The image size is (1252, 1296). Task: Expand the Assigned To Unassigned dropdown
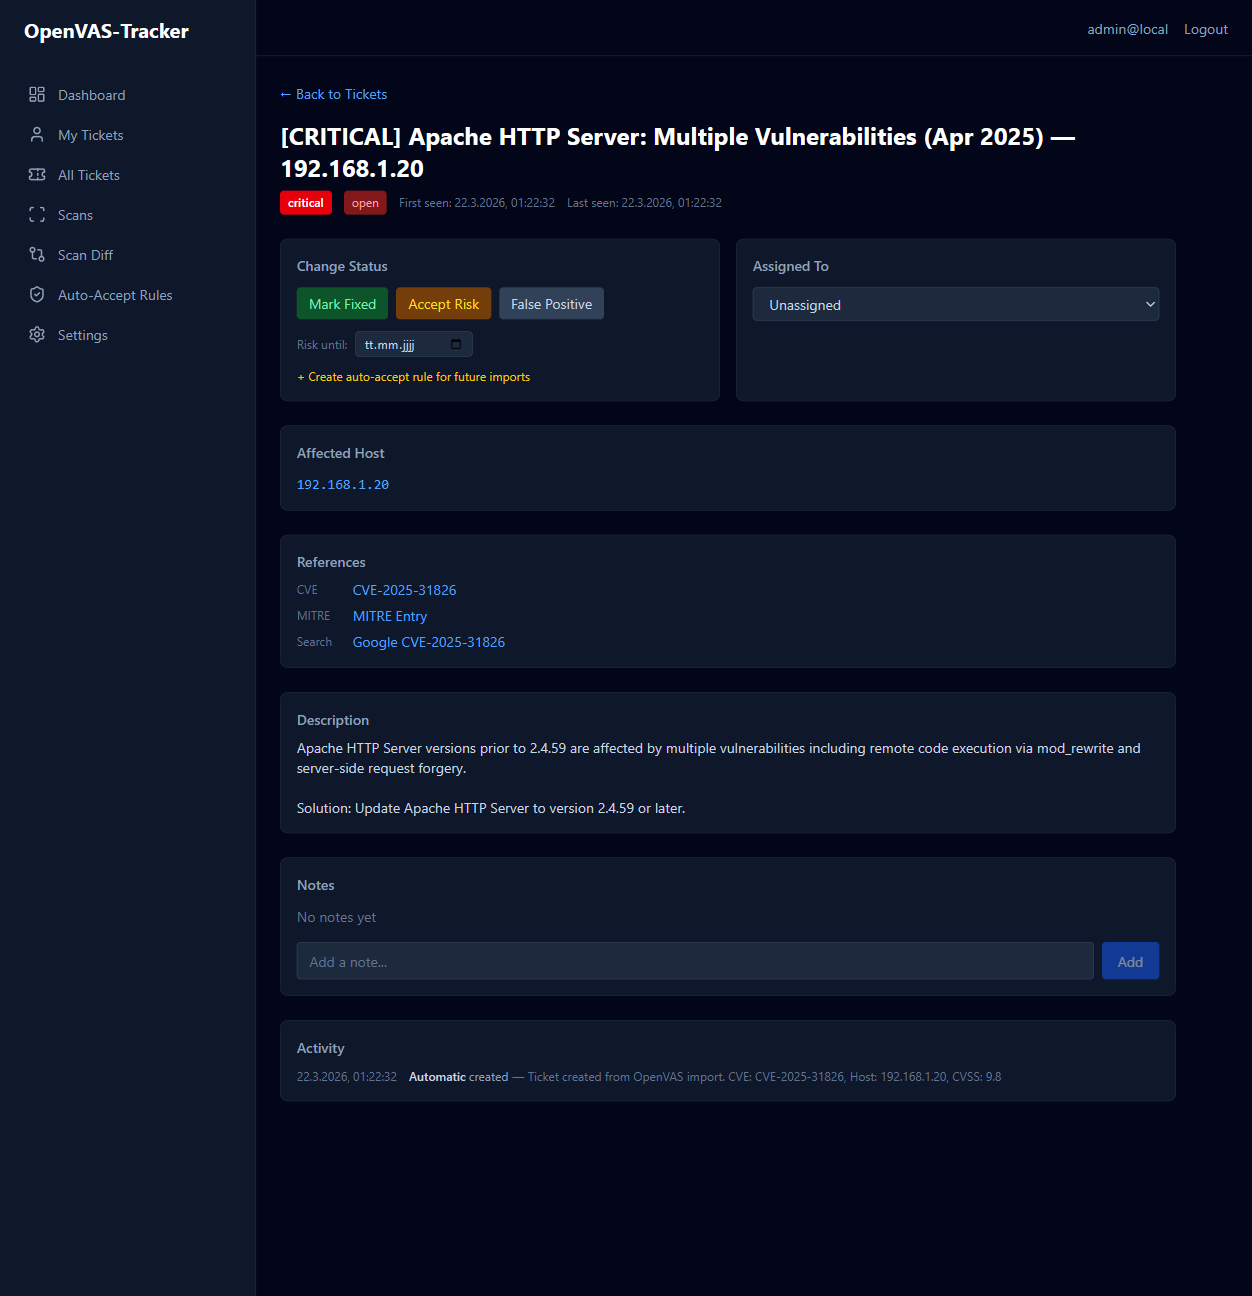pyautogui.click(x=956, y=304)
